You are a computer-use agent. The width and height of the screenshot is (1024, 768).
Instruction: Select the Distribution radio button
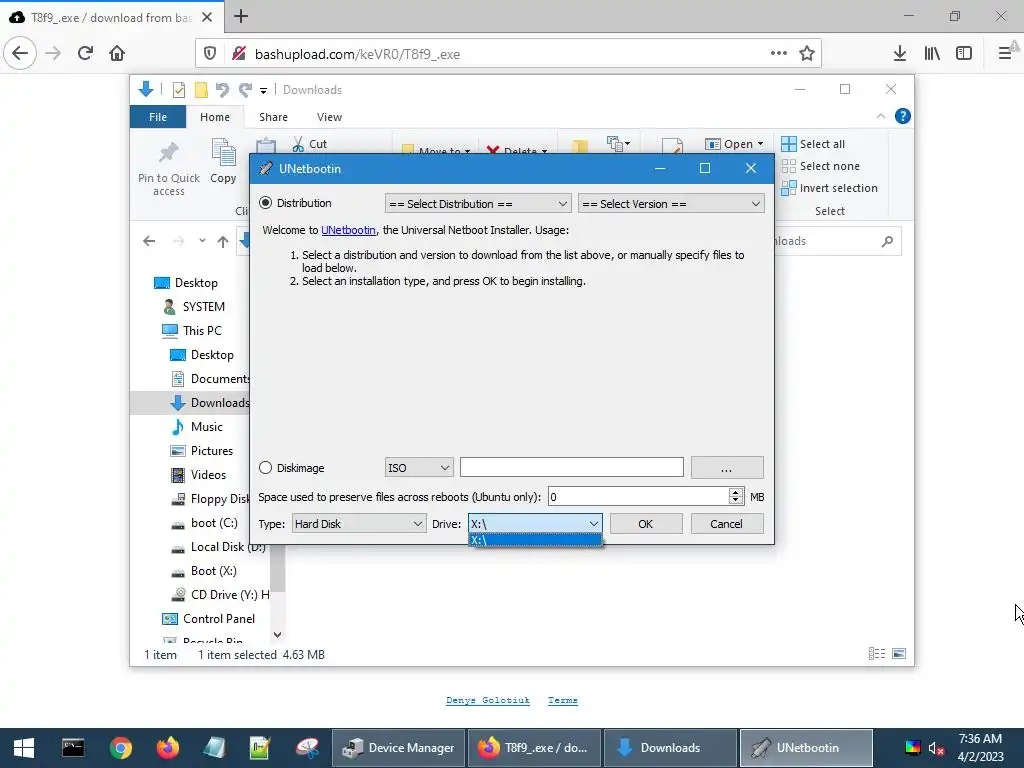pyautogui.click(x=265, y=203)
